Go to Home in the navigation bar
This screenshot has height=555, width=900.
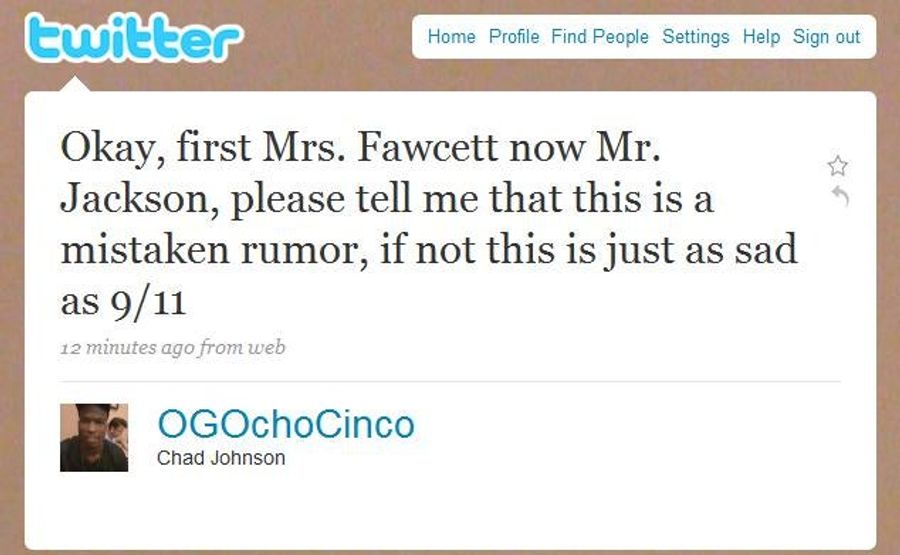[452, 37]
